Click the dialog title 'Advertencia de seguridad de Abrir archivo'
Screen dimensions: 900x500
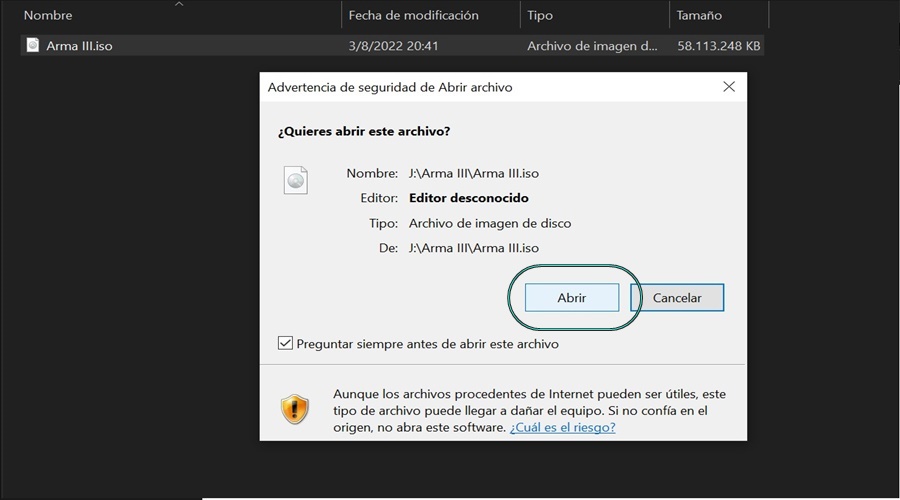[x=390, y=87]
